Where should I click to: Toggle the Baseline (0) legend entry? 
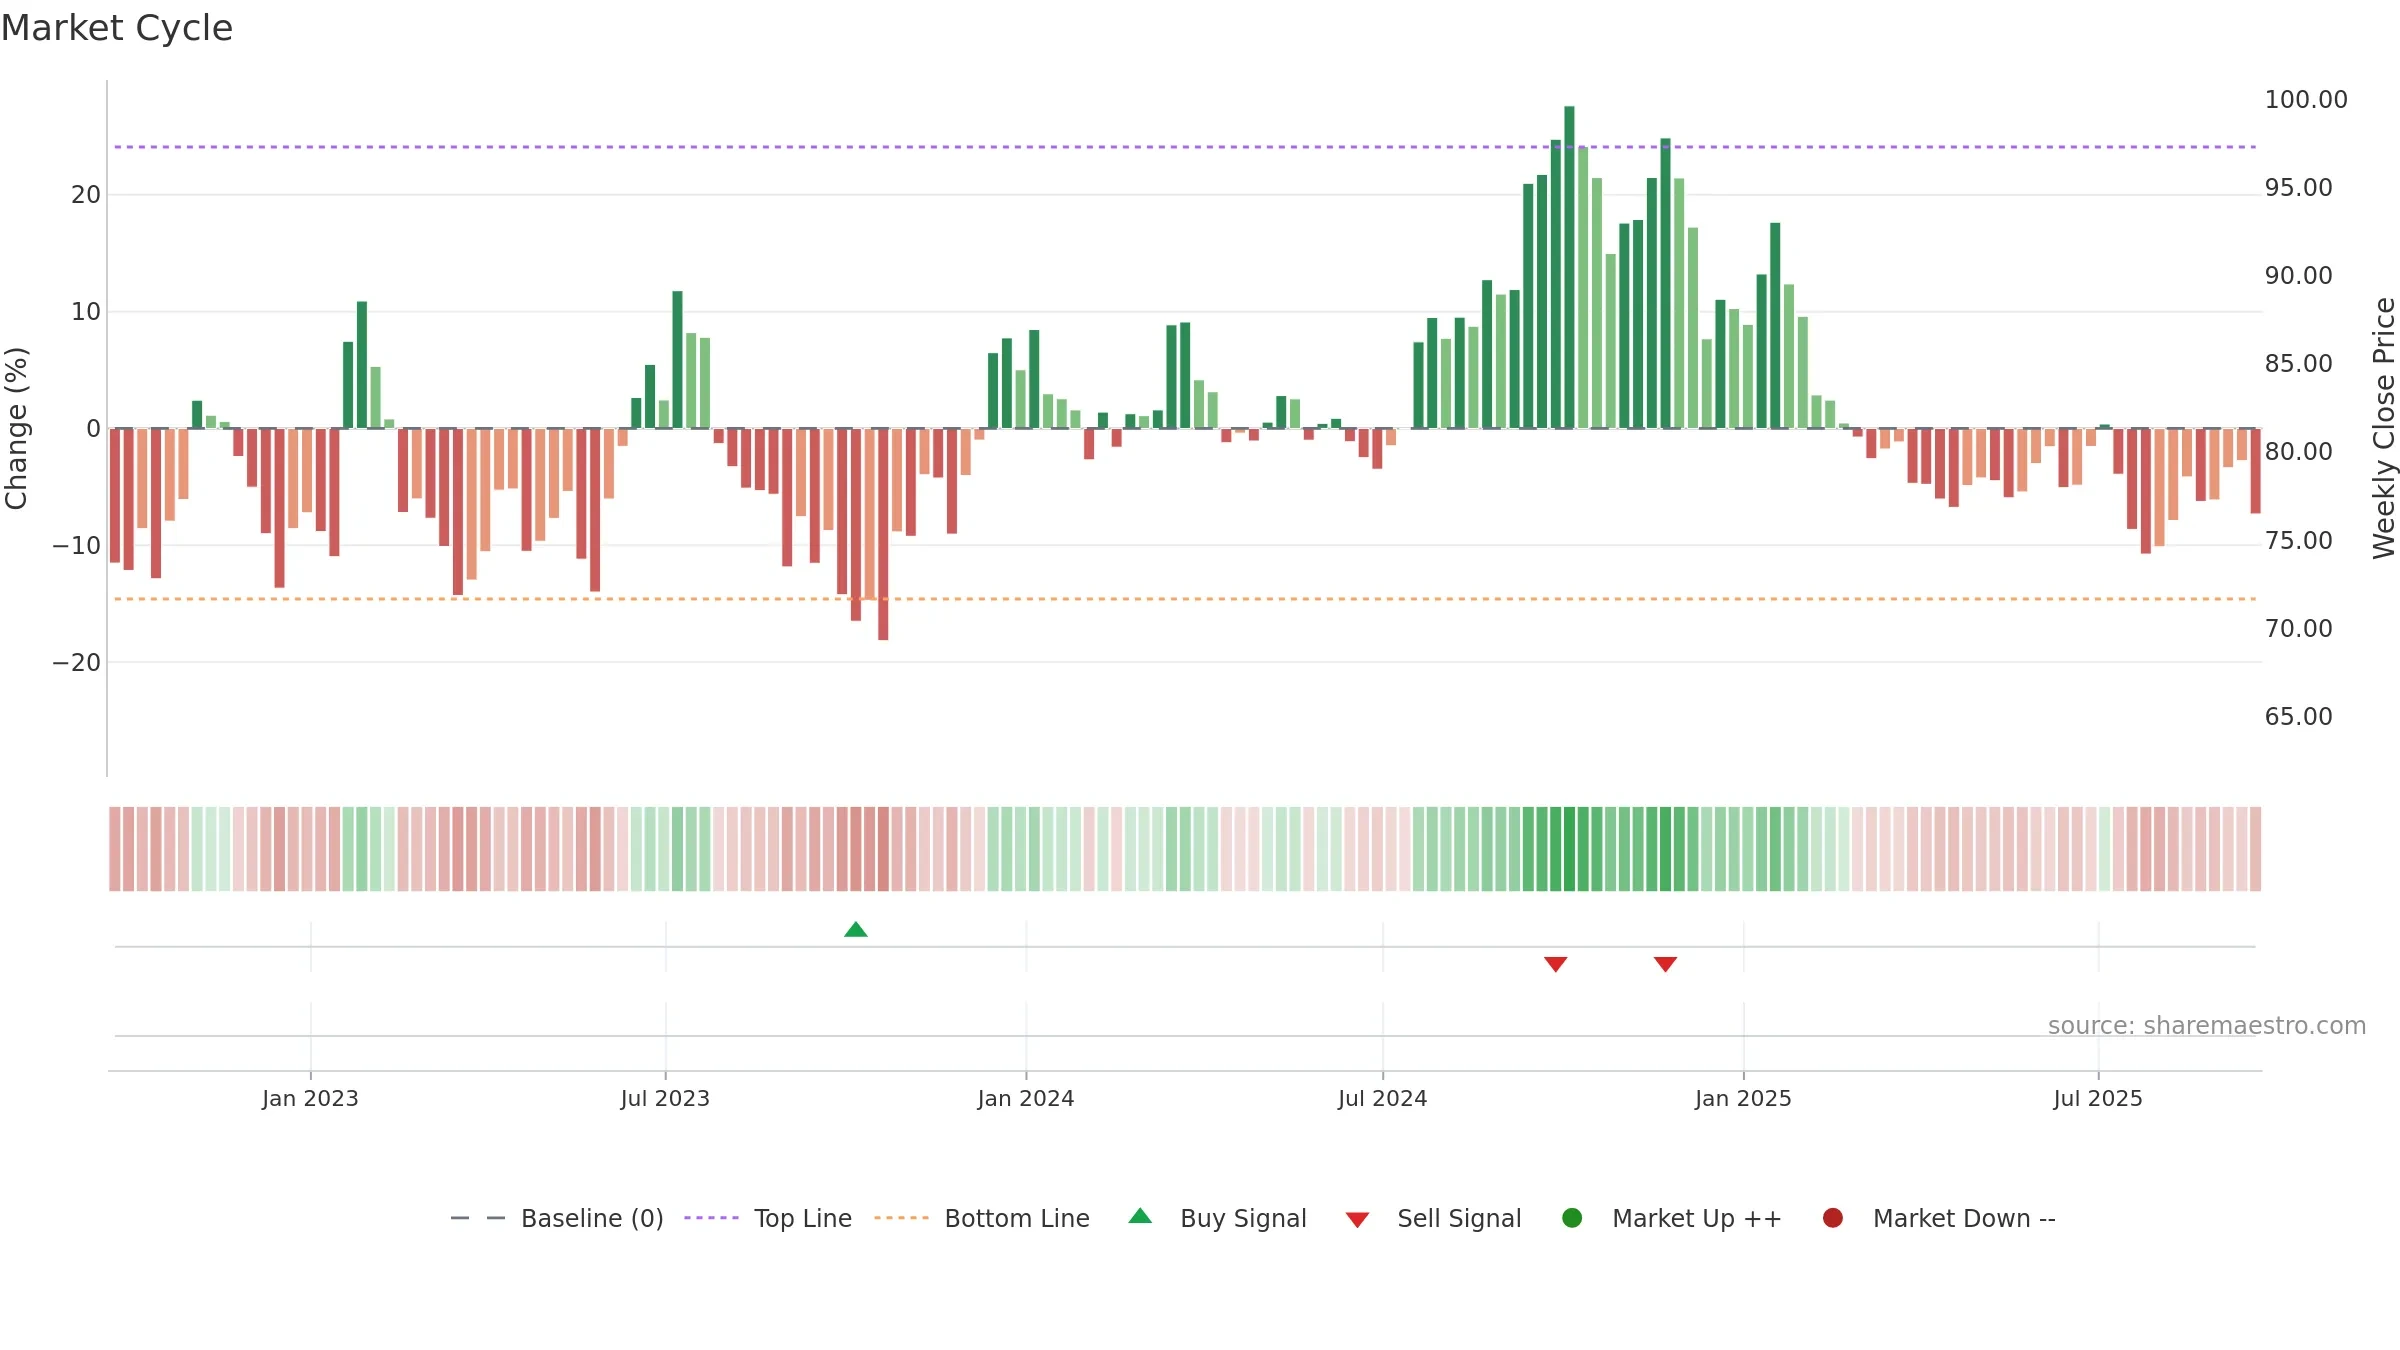(557, 1219)
